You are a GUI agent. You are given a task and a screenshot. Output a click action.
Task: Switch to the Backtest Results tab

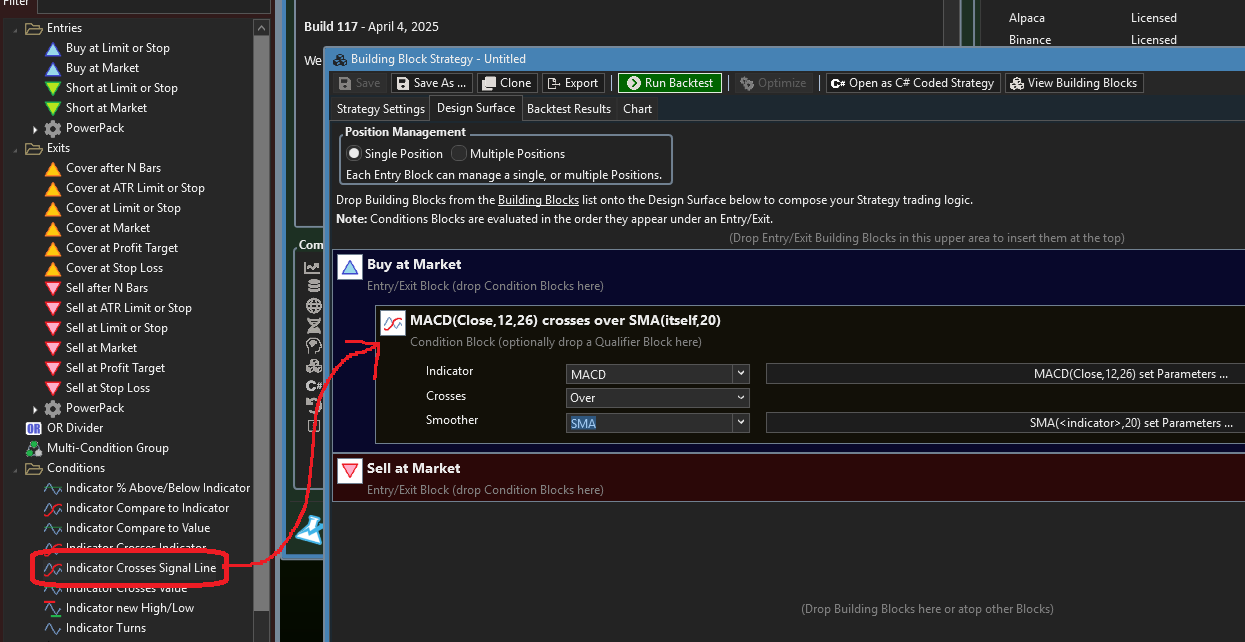coord(568,109)
